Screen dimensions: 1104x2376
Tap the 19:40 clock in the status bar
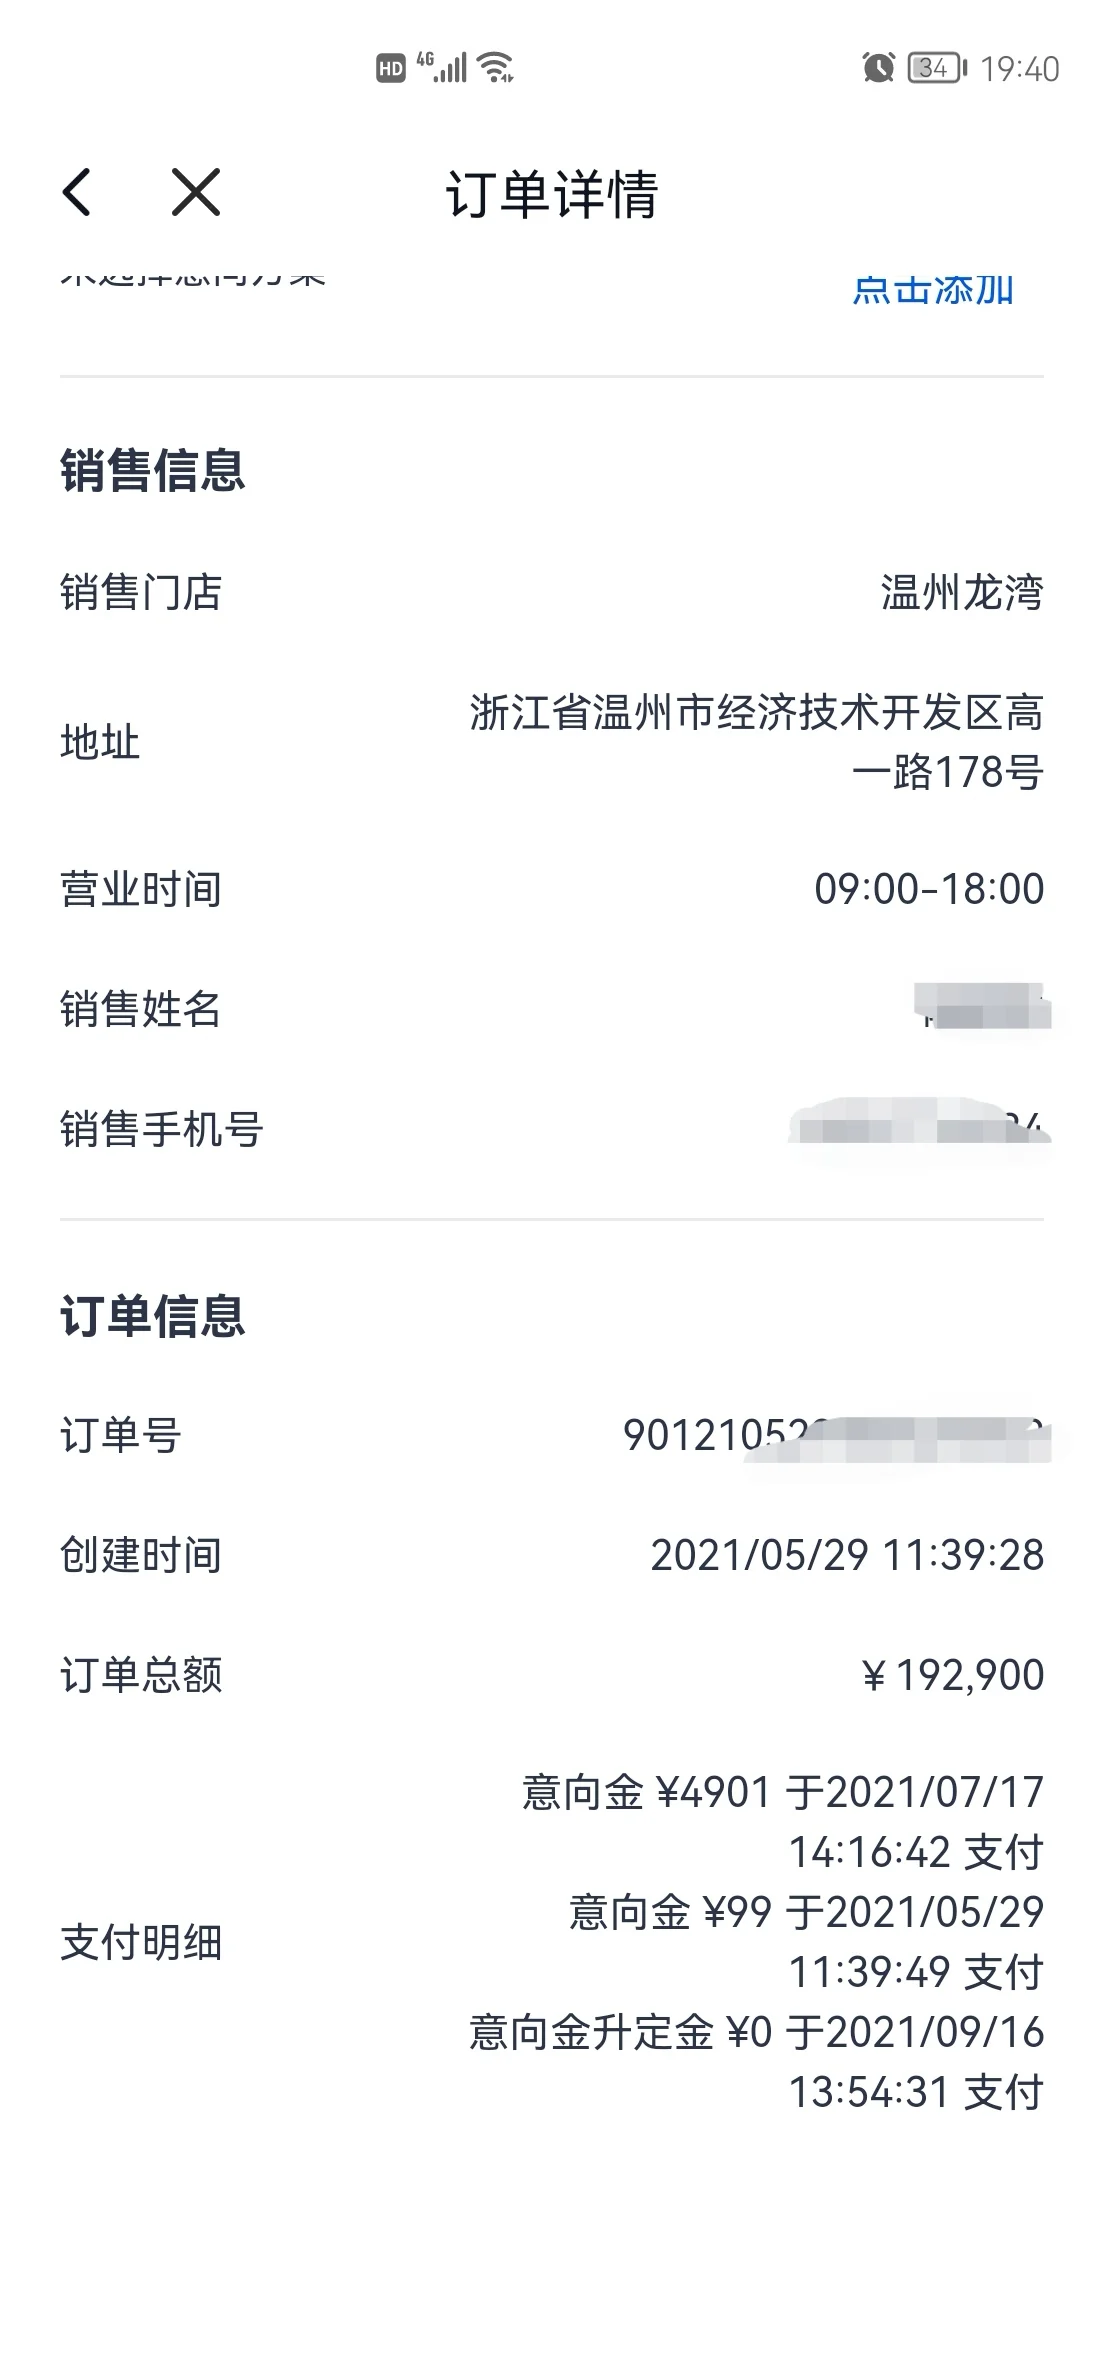click(1019, 69)
